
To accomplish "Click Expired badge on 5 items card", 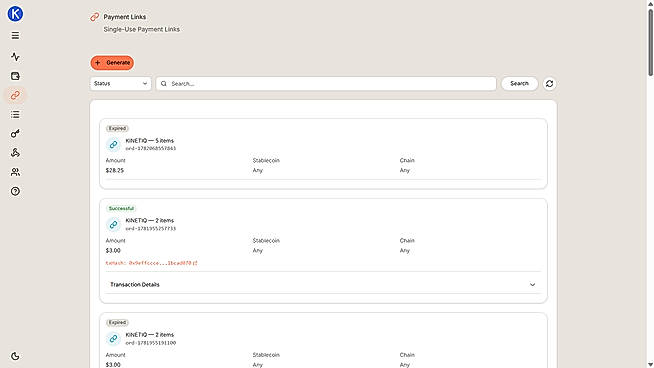I will coord(117,129).
